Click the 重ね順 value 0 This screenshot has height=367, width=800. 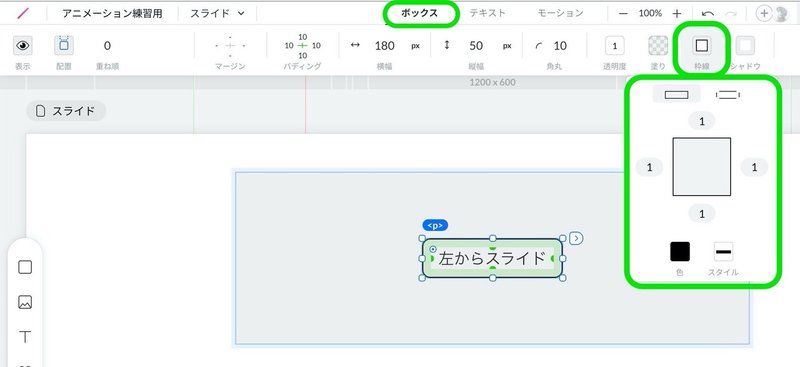[x=107, y=46]
